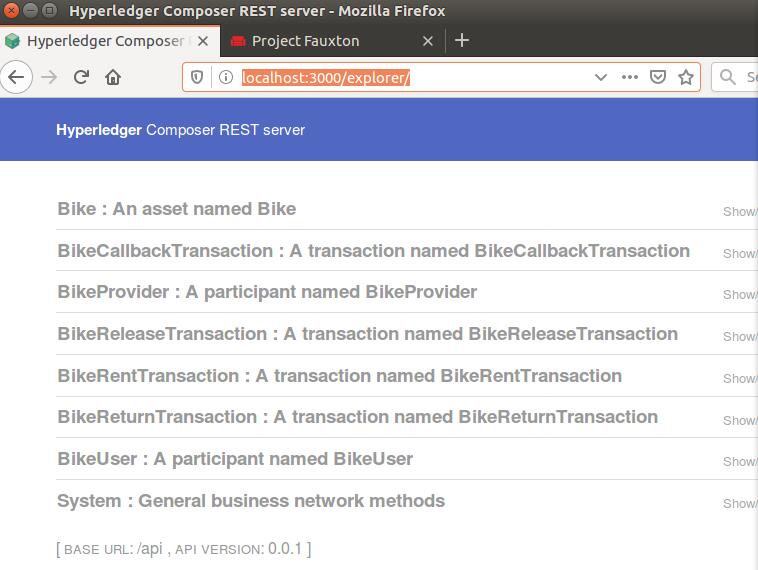Image resolution: width=758 pixels, height=570 pixels.
Task: Go back with the browser back arrow
Action: (x=16, y=77)
